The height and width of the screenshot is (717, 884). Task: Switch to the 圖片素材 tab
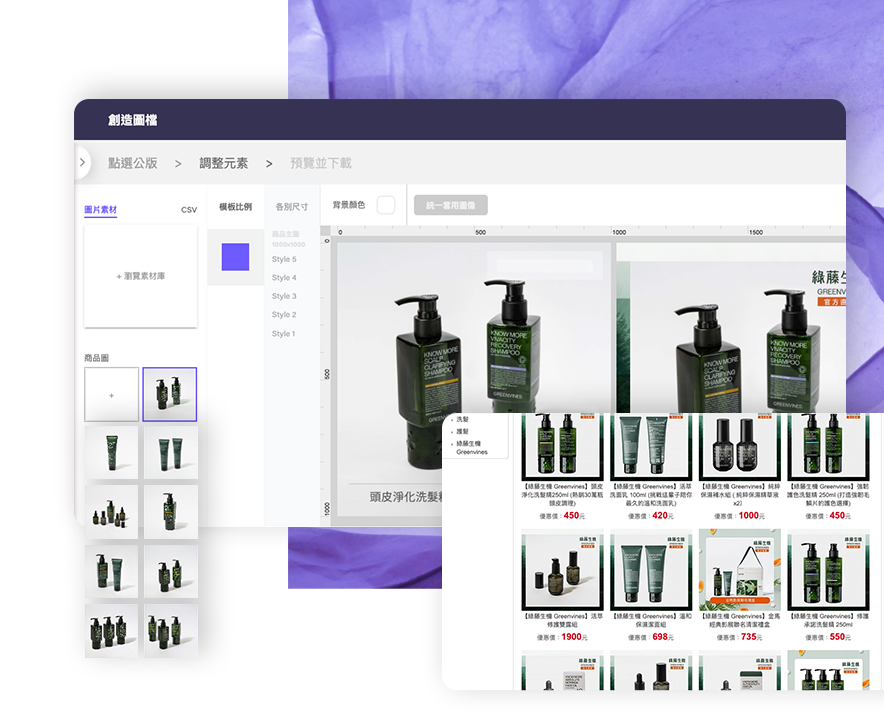click(x=100, y=210)
